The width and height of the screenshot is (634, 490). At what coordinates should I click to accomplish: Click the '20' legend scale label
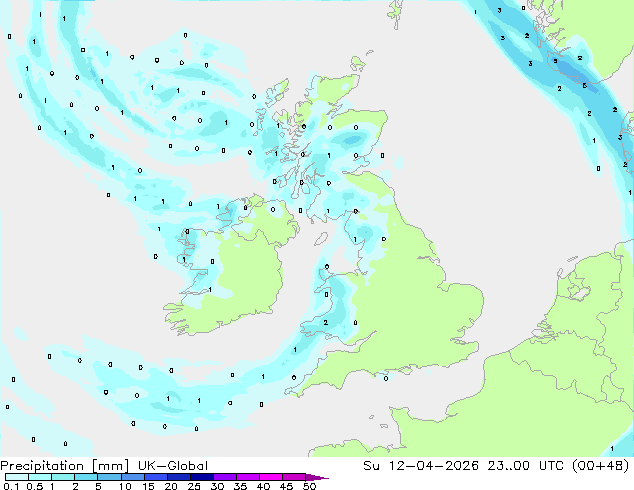pyautogui.click(x=171, y=486)
